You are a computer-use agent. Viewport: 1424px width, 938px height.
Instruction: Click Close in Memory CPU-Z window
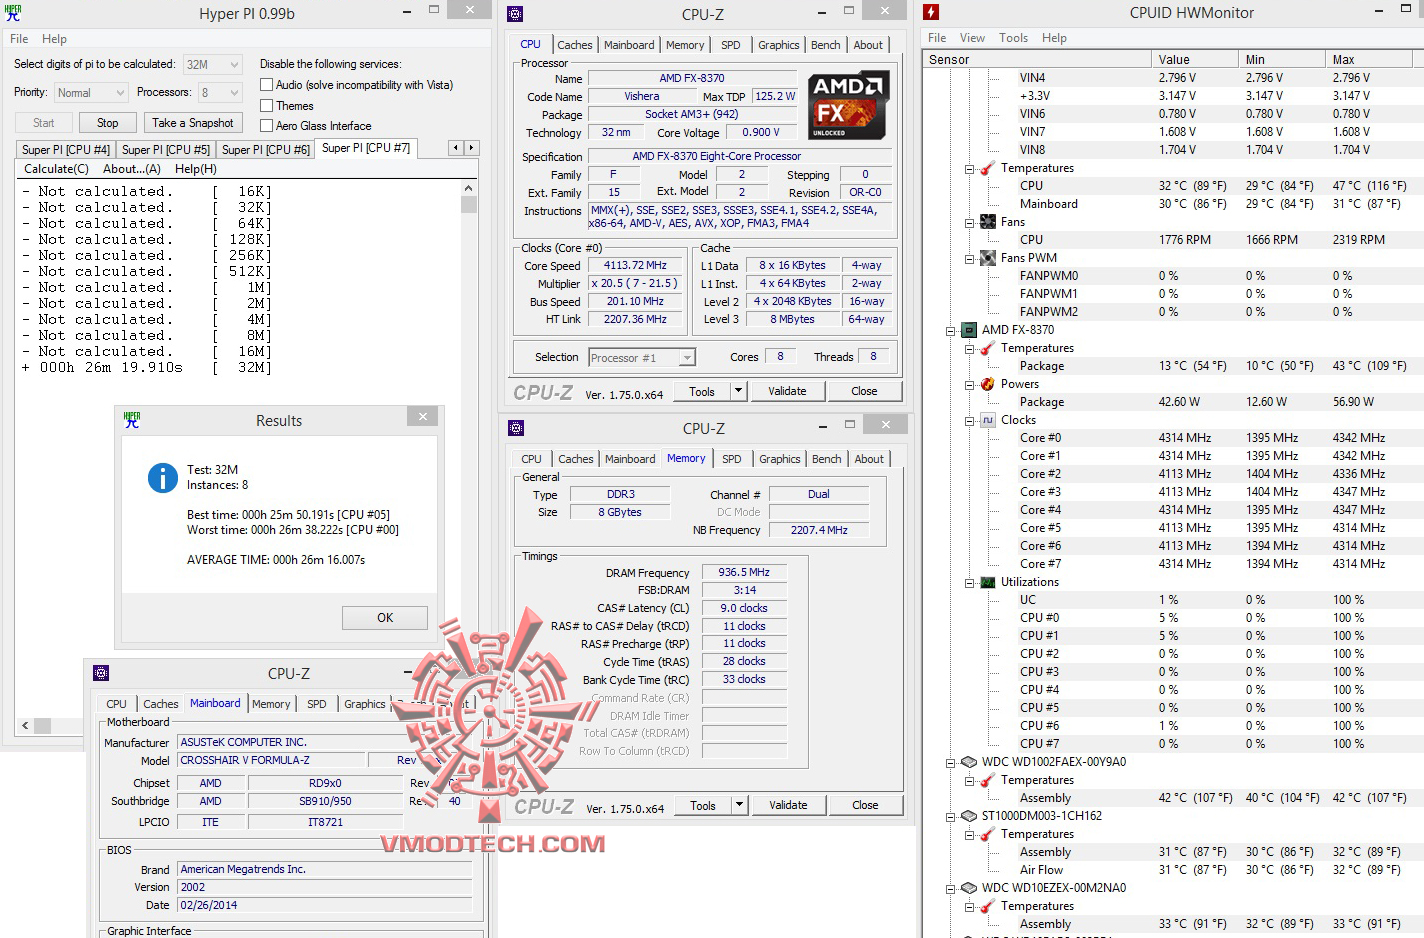click(x=865, y=805)
